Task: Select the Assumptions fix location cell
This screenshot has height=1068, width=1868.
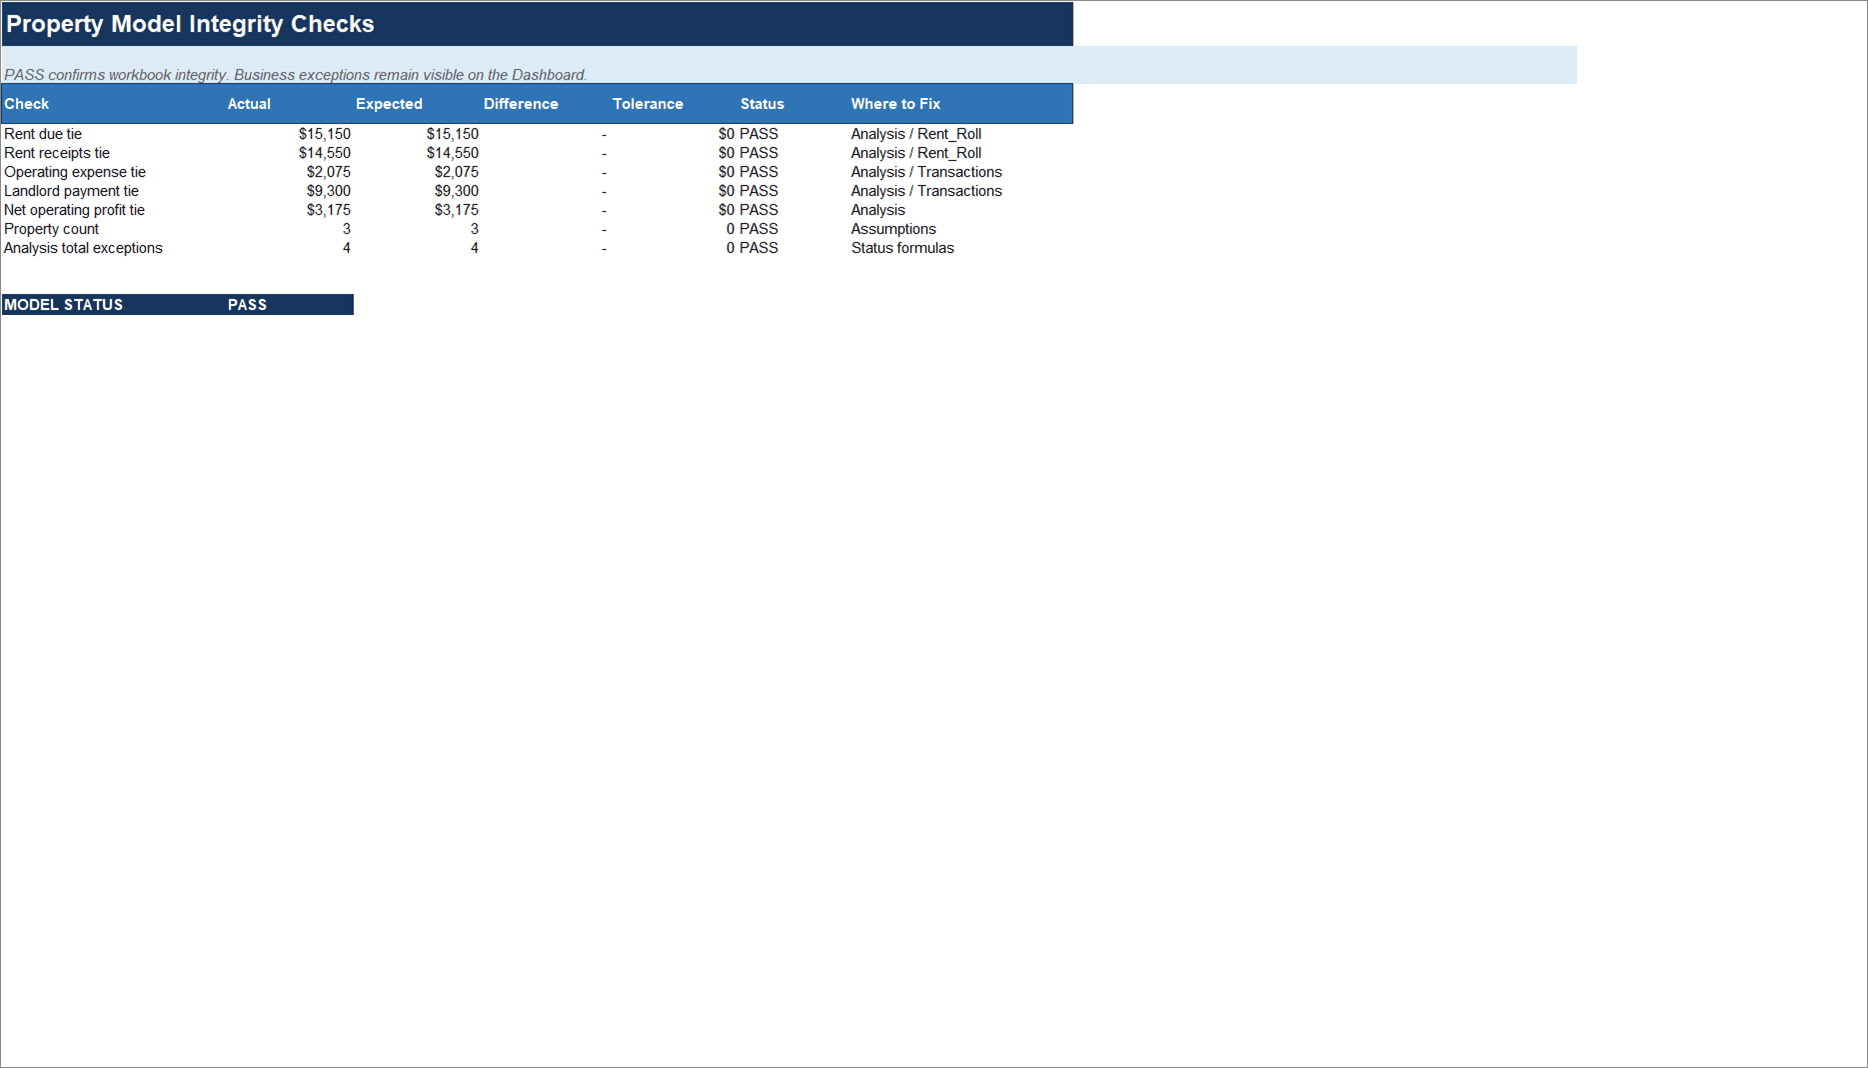Action: tap(894, 229)
